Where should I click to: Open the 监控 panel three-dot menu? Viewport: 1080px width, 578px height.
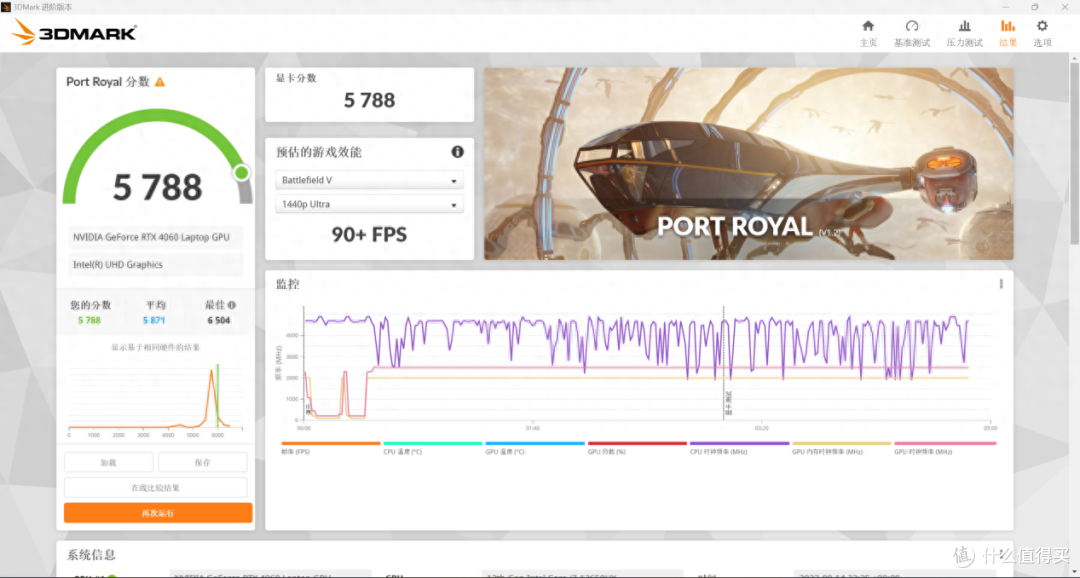(1001, 284)
